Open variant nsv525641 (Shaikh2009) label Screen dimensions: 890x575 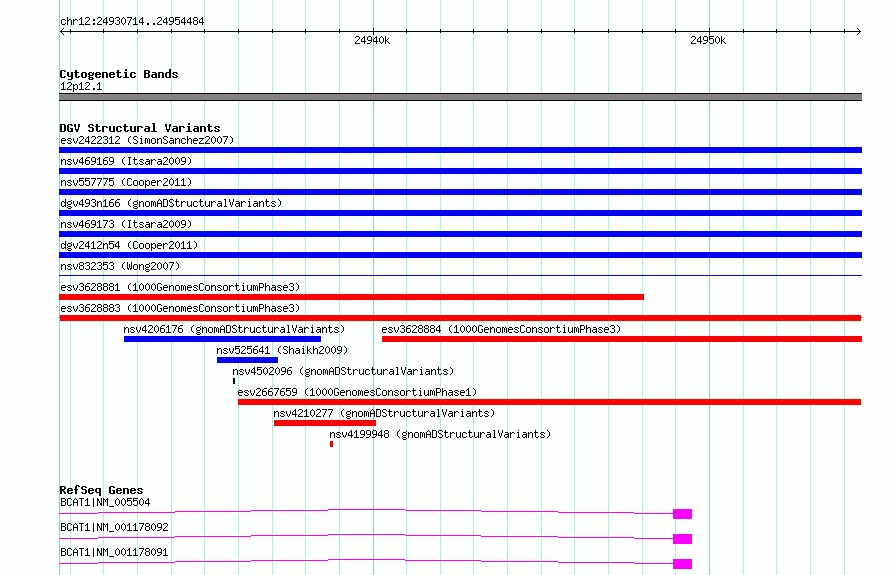pos(282,350)
